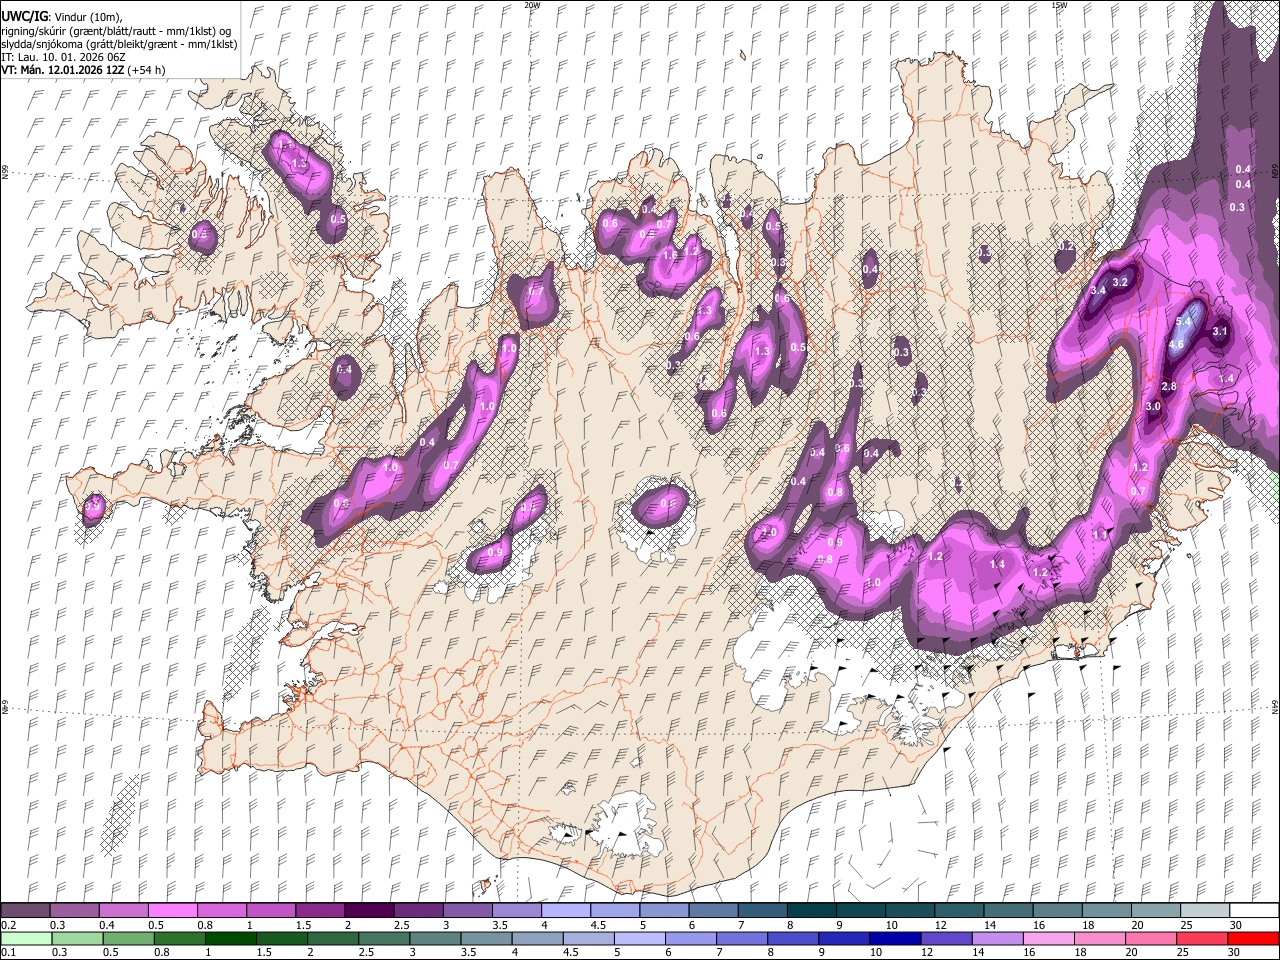The image size is (1280, 960).
Task: Click the '20W' longitude label
Action: tap(532, 5)
